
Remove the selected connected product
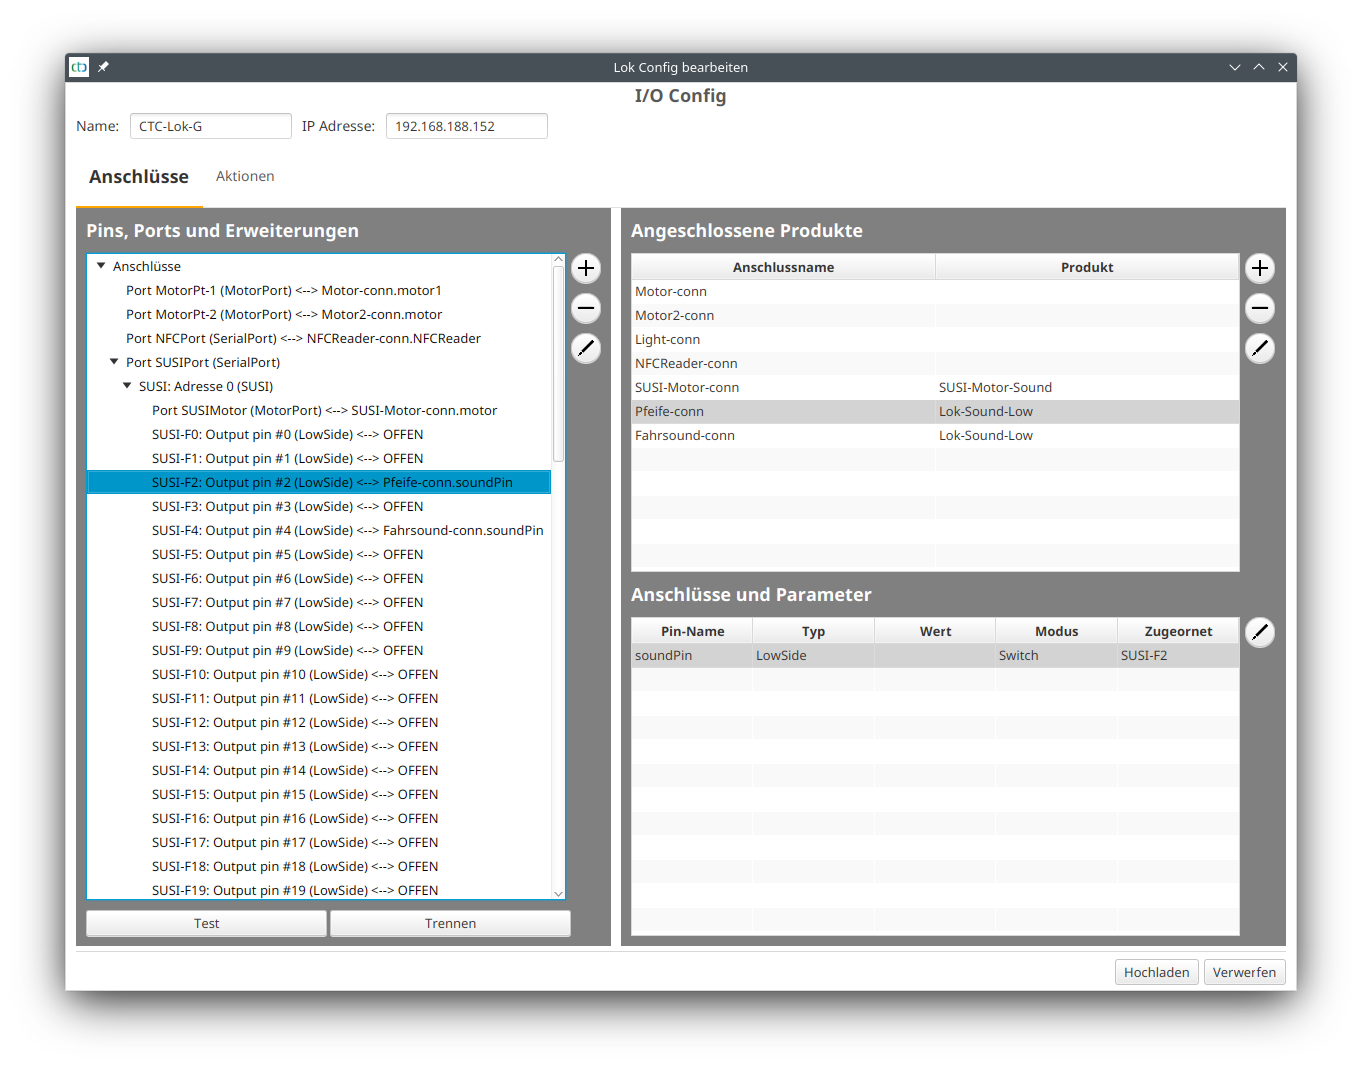(1260, 308)
